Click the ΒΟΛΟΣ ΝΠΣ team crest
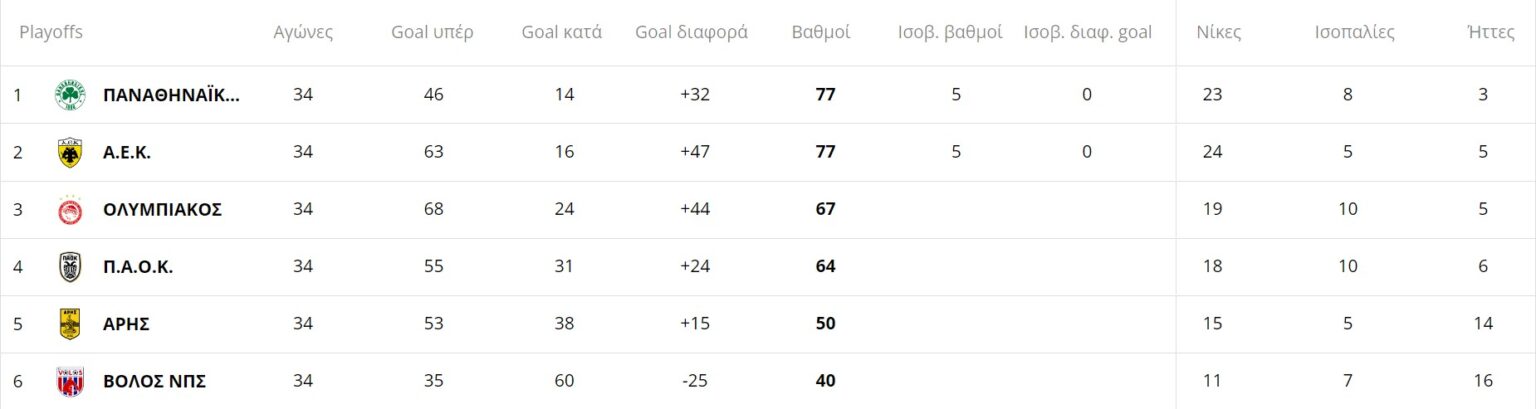The width and height of the screenshot is (1536, 409). click(70, 381)
